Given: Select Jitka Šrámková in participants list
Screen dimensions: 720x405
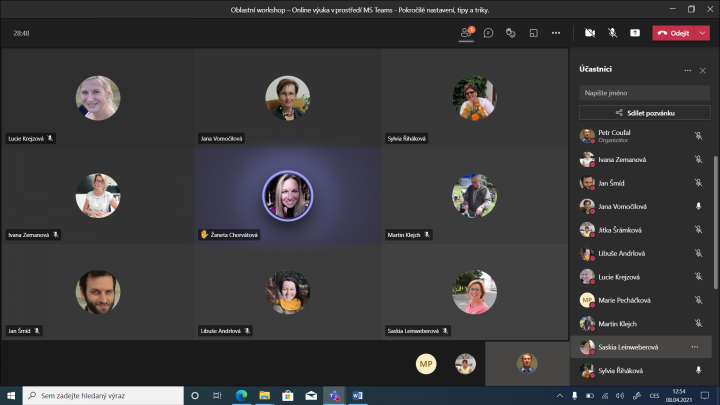Looking at the screenshot, I should 641,230.
